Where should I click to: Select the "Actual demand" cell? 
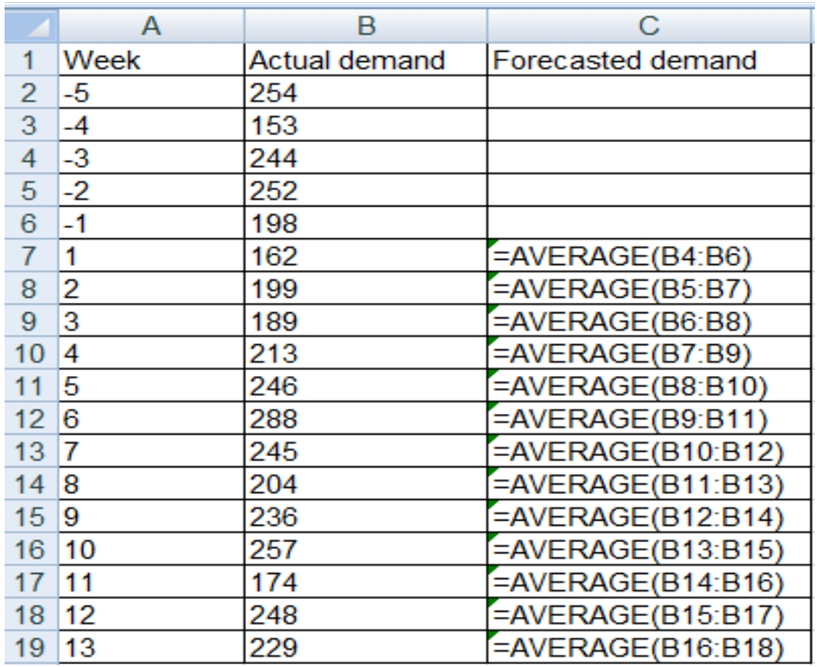pos(366,60)
